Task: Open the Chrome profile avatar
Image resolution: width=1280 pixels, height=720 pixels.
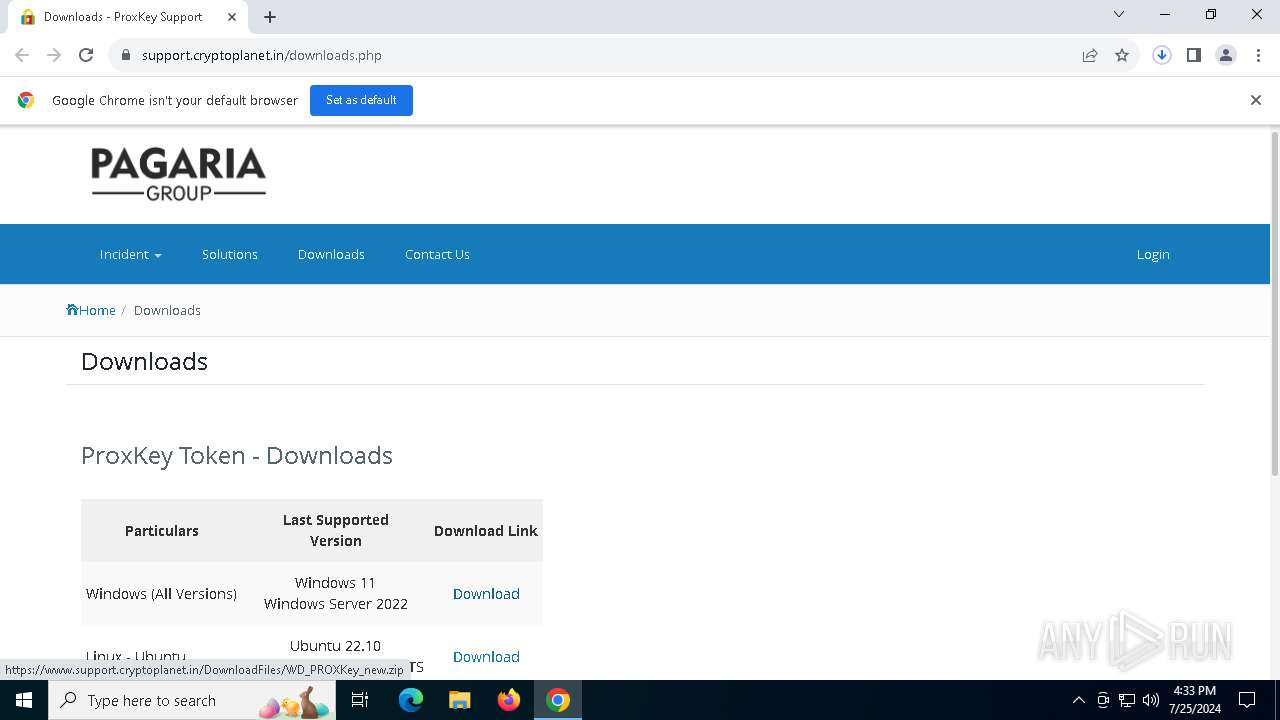Action: pos(1226,55)
